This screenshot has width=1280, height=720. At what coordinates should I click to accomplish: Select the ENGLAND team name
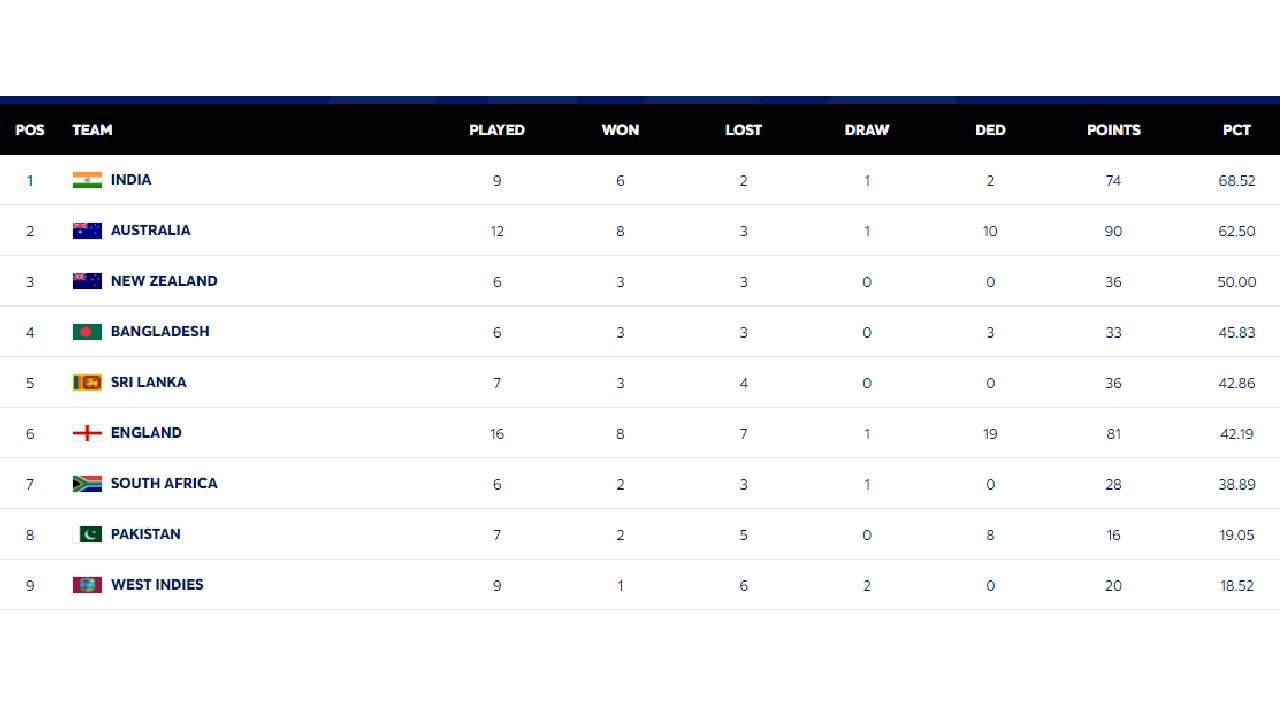click(146, 433)
